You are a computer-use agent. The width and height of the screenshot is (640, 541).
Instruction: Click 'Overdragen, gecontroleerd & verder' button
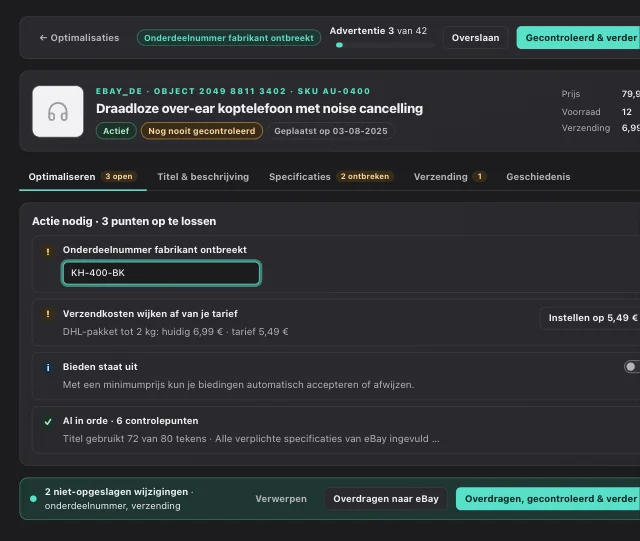pos(548,499)
